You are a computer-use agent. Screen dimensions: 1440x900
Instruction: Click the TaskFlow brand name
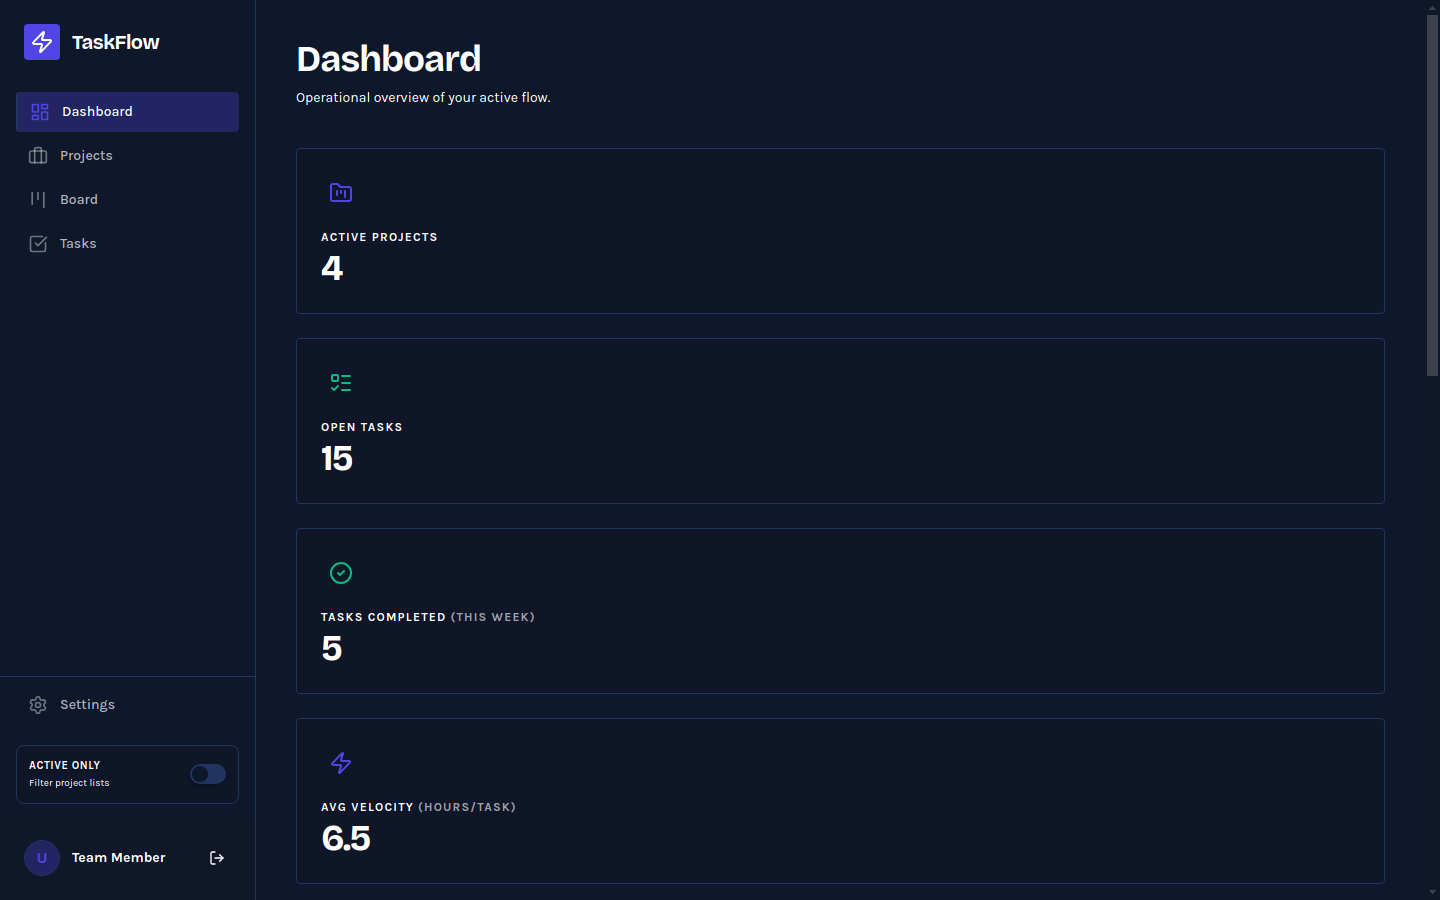click(x=116, y=42)
